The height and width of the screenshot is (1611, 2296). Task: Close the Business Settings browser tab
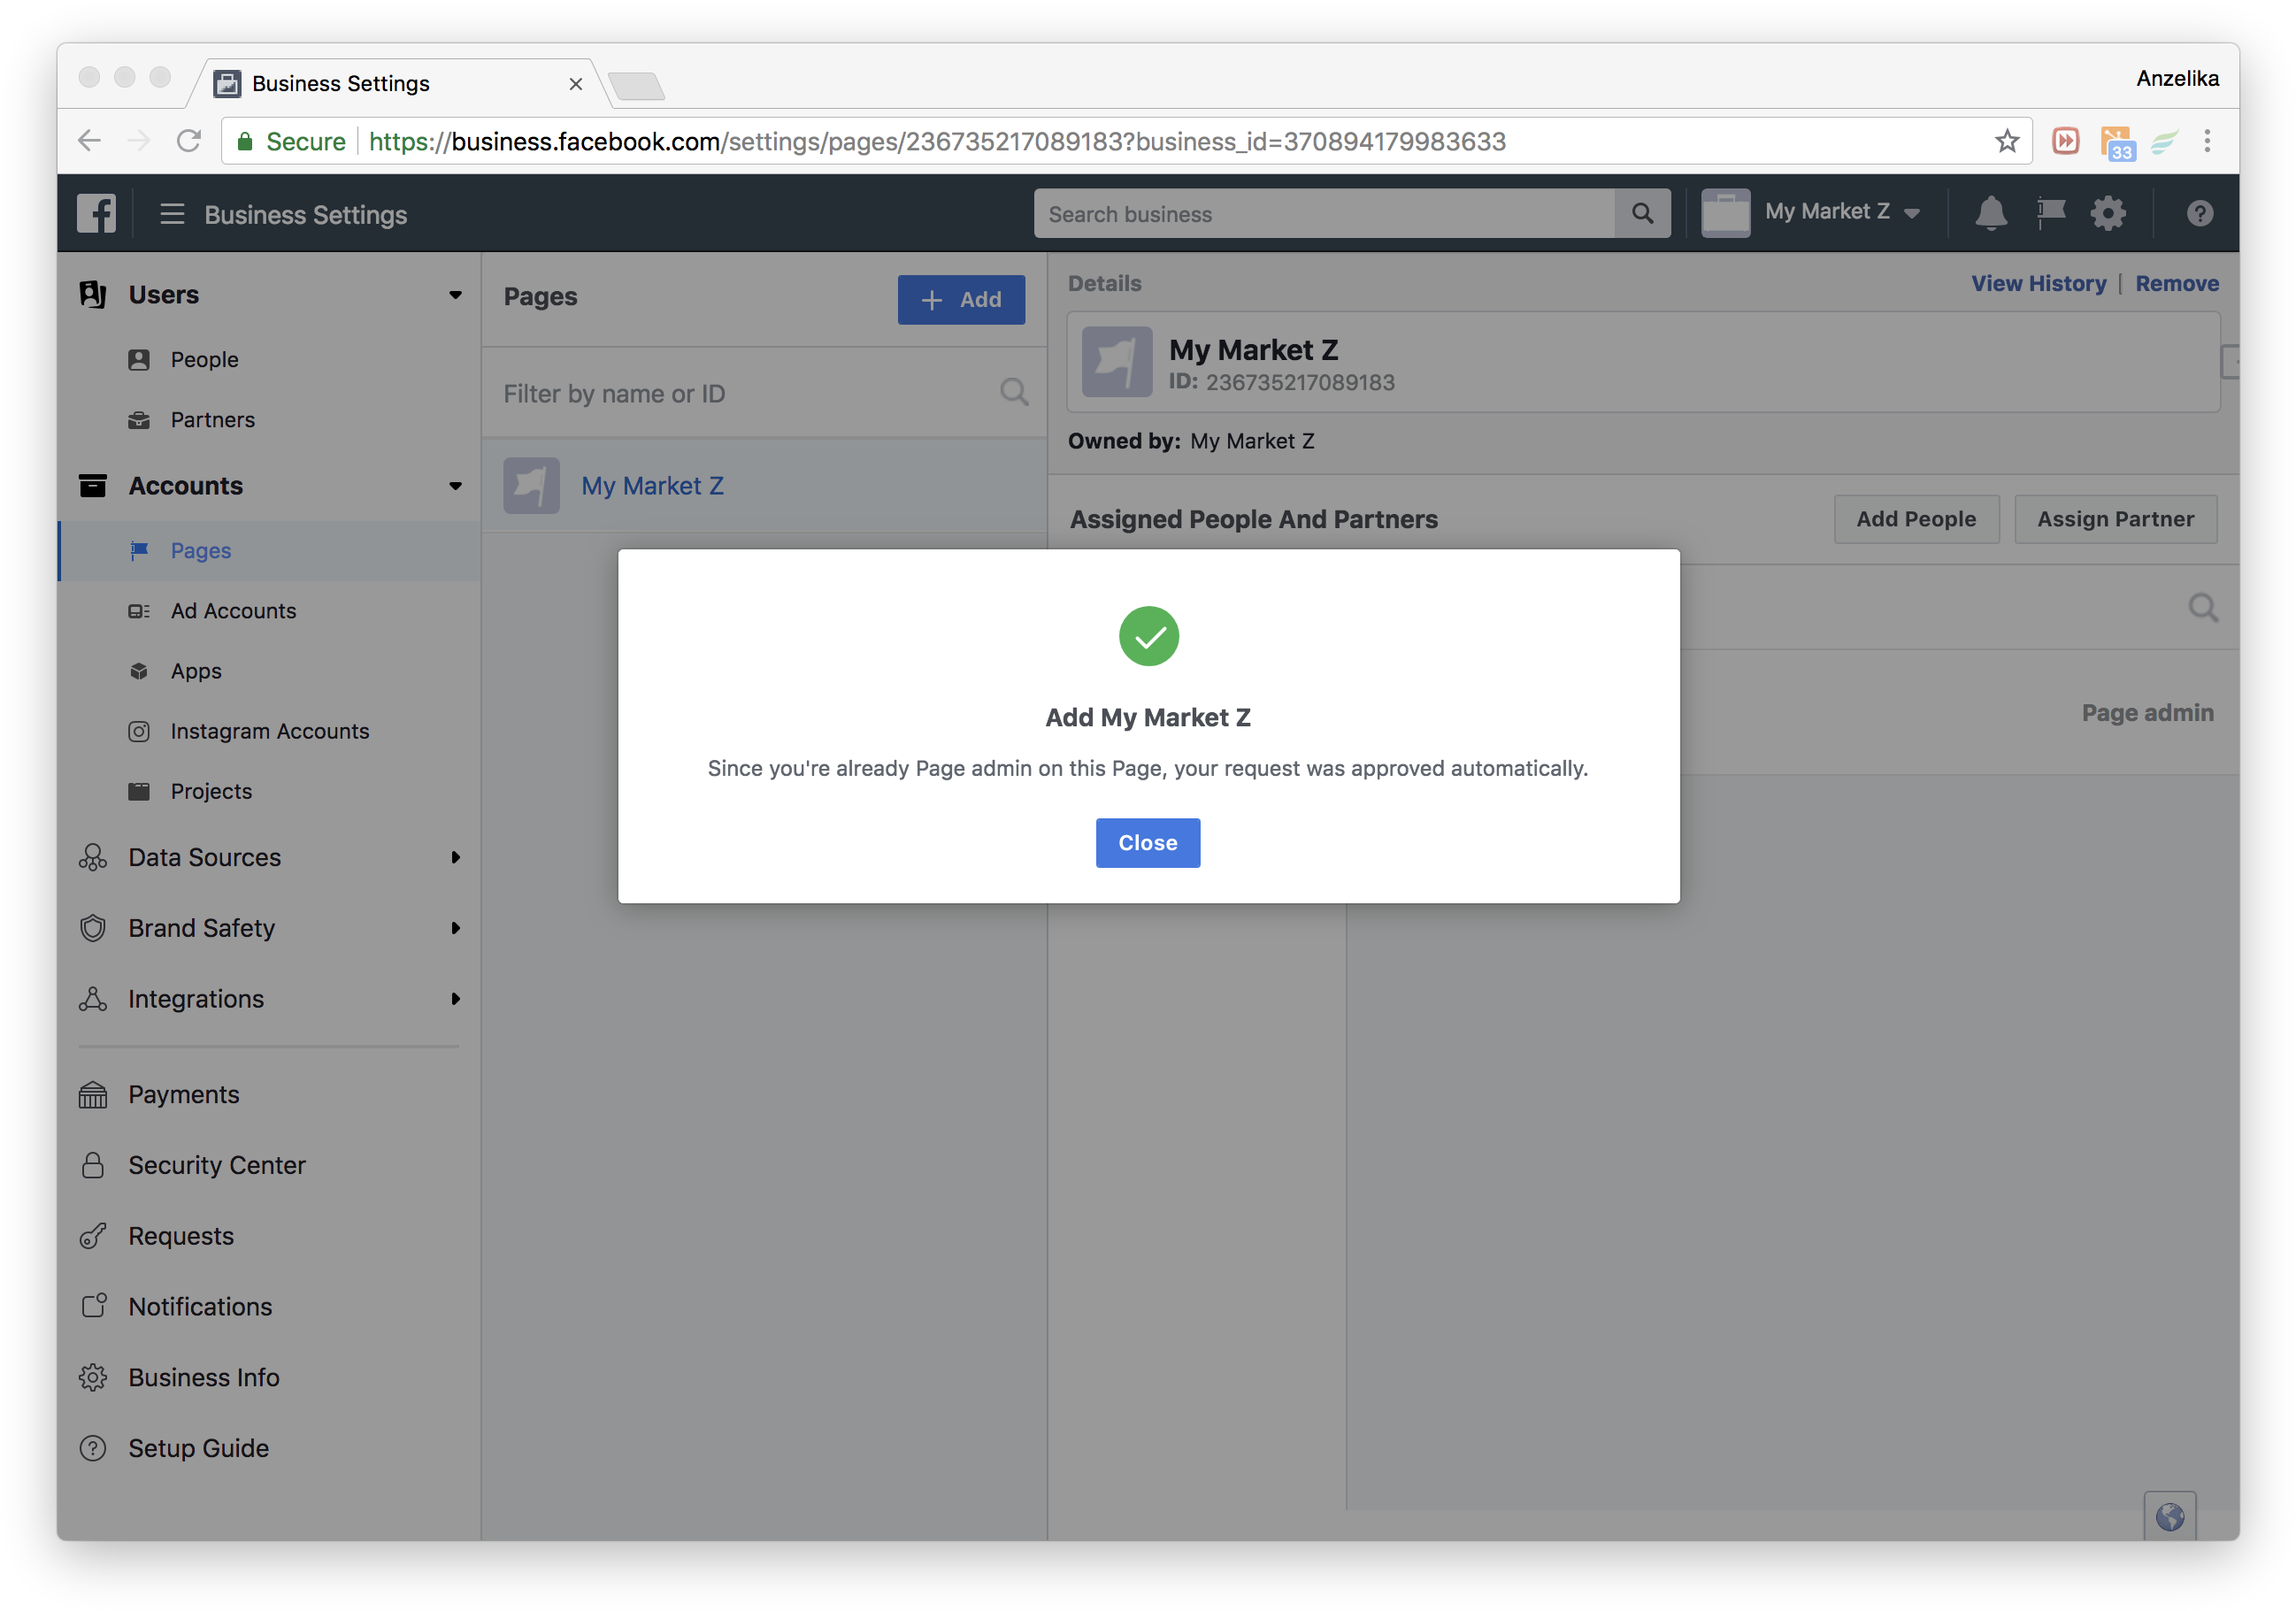coord(576,84)
